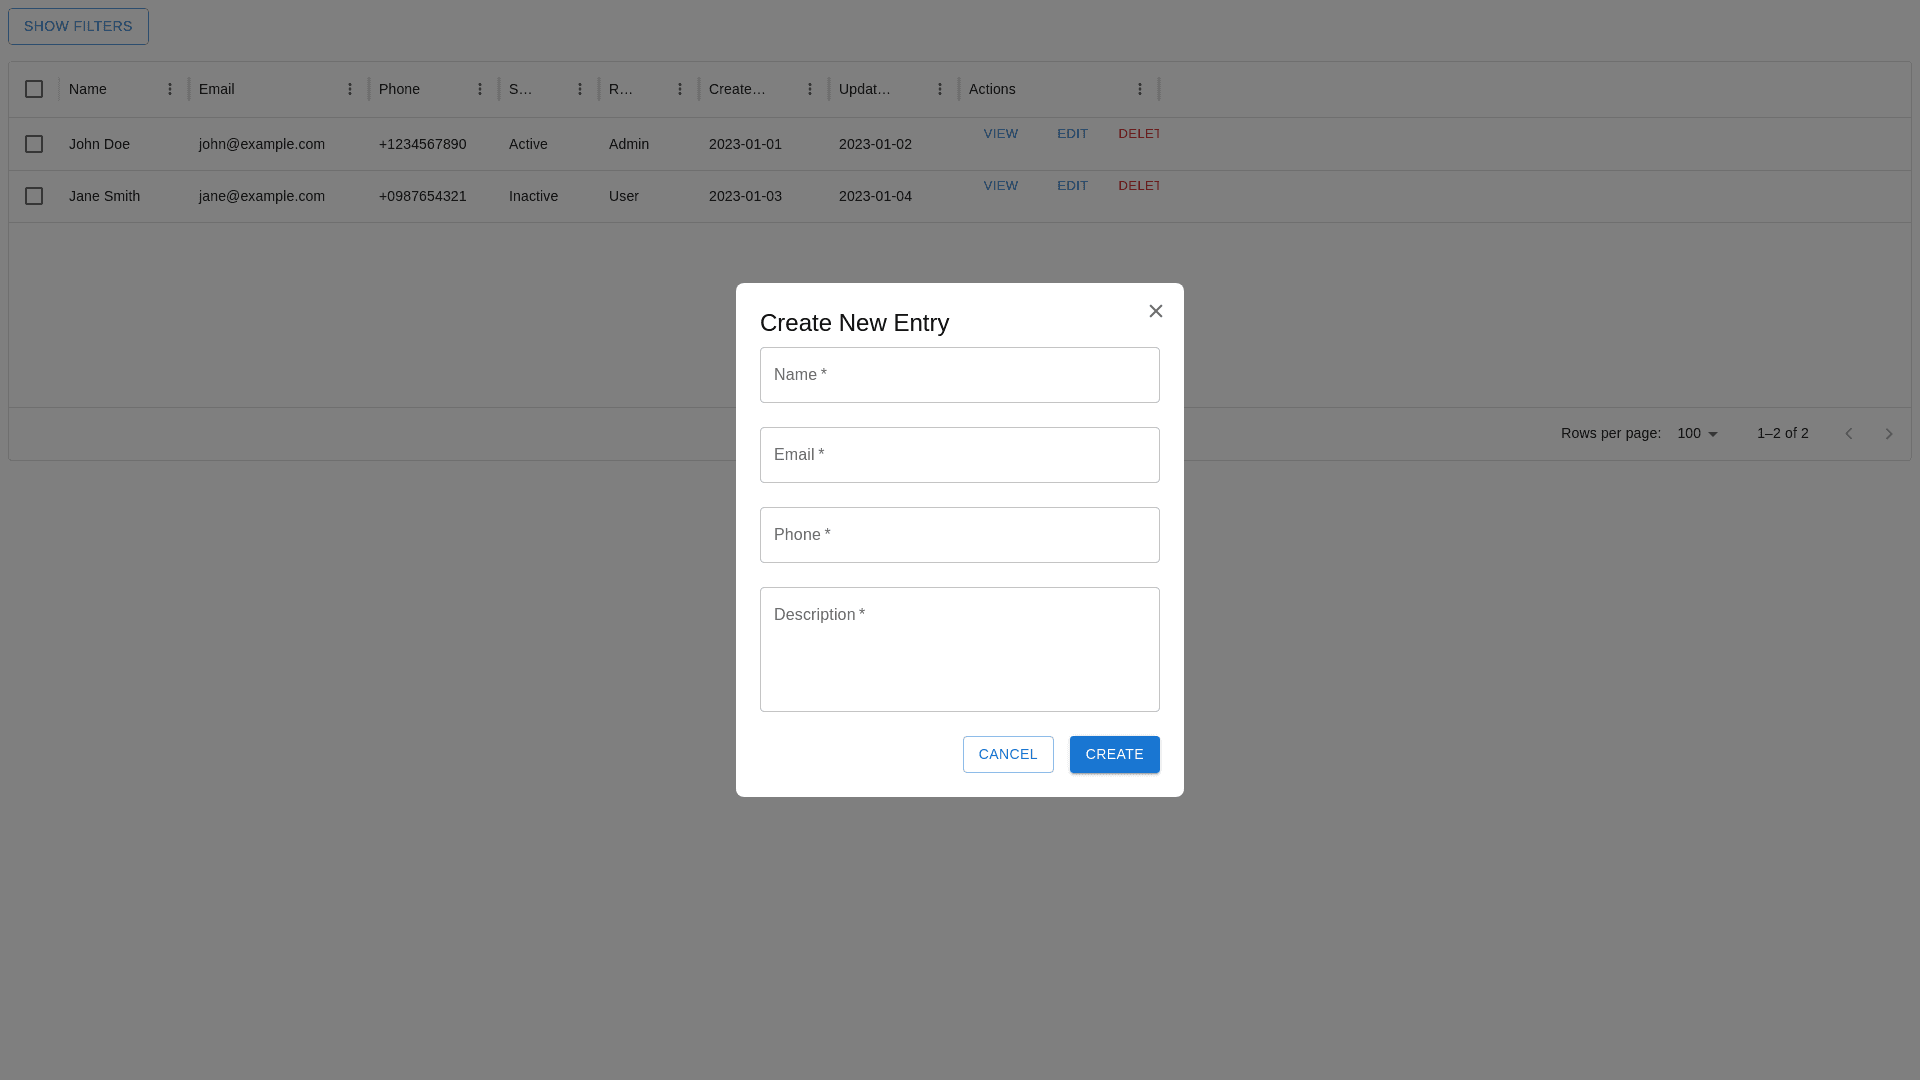This screenshot has height=1080, width=1920.
Task: Close the Create New Entry dialog
Action: (x=1156, y=311)
